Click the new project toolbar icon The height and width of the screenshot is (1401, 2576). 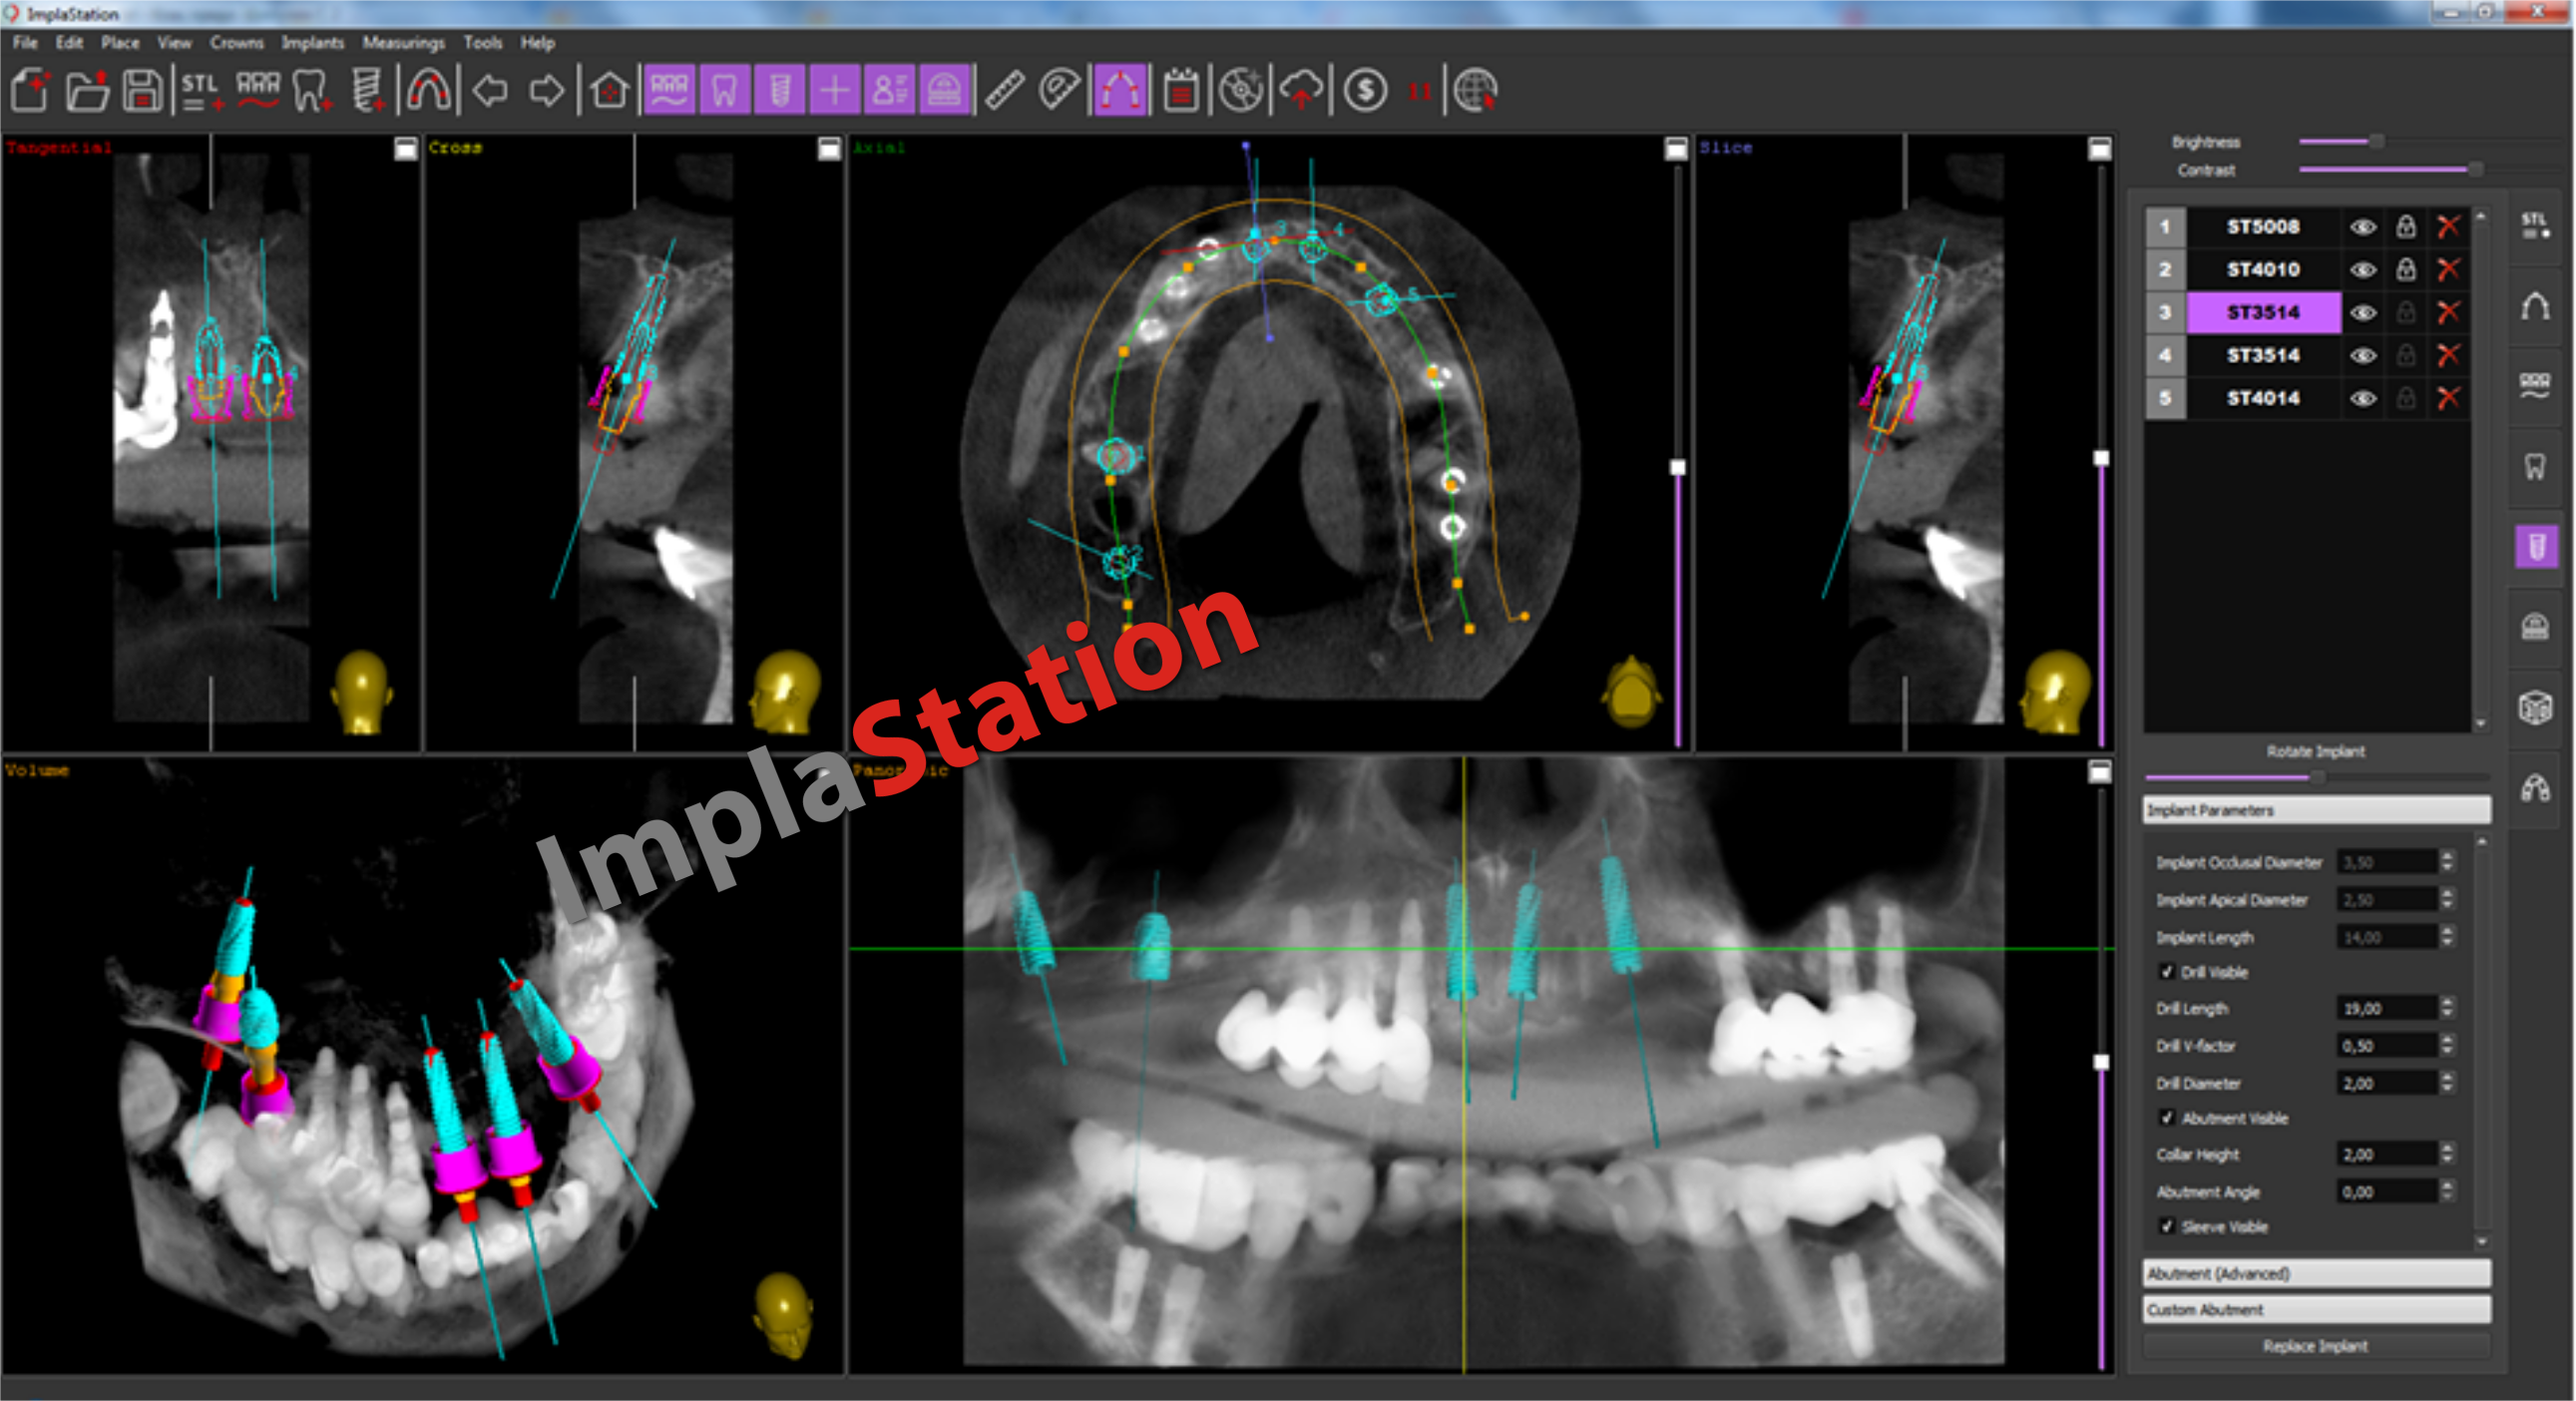click(31, 90)
